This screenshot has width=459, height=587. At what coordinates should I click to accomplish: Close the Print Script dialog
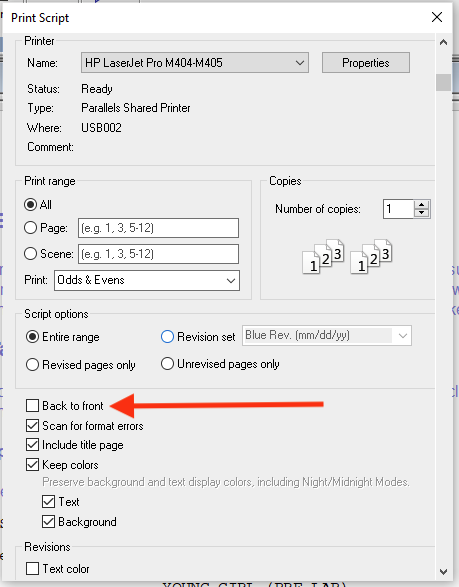(437, 17)
